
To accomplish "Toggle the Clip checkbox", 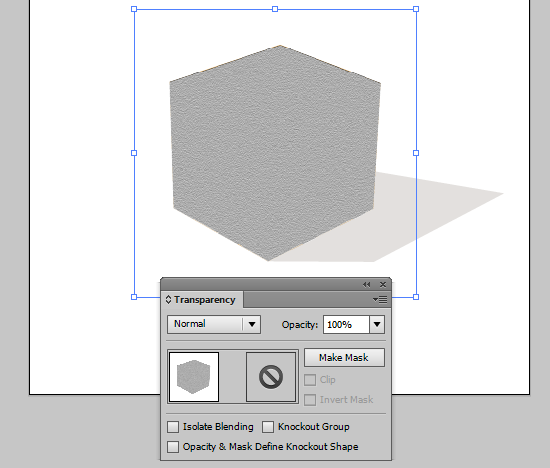I will point(310,380).
